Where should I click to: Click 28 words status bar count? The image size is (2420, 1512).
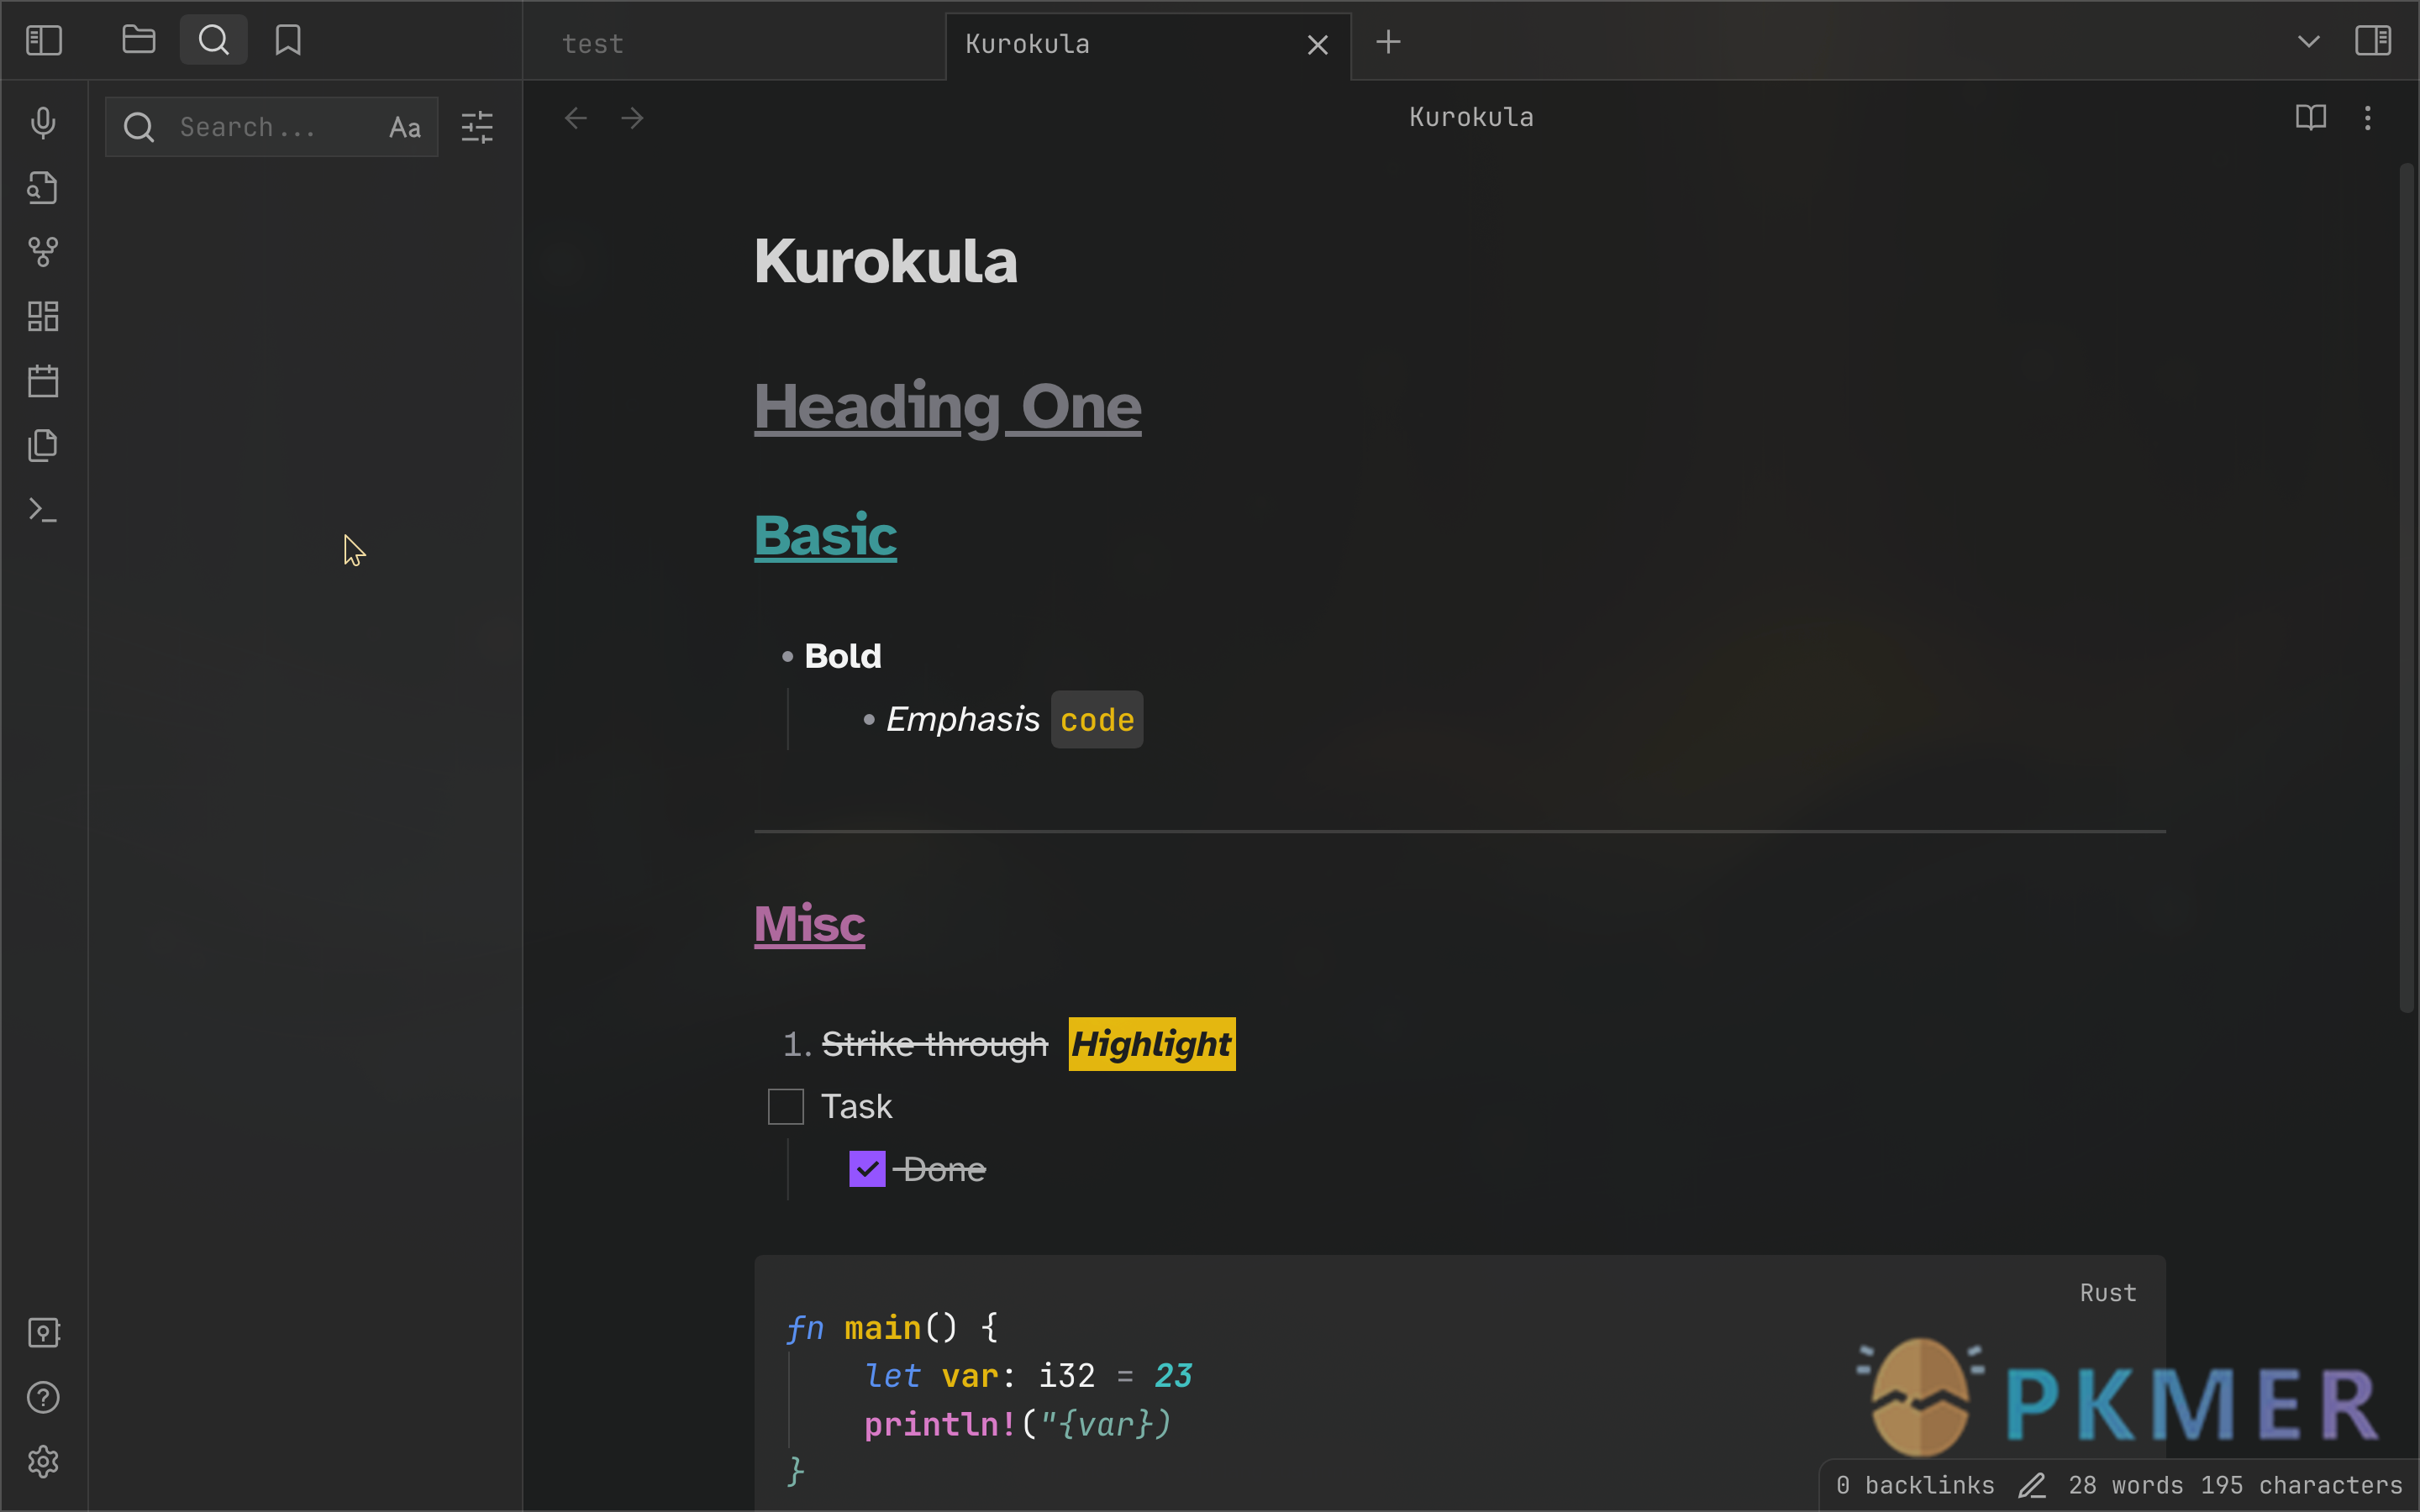2126,1485
